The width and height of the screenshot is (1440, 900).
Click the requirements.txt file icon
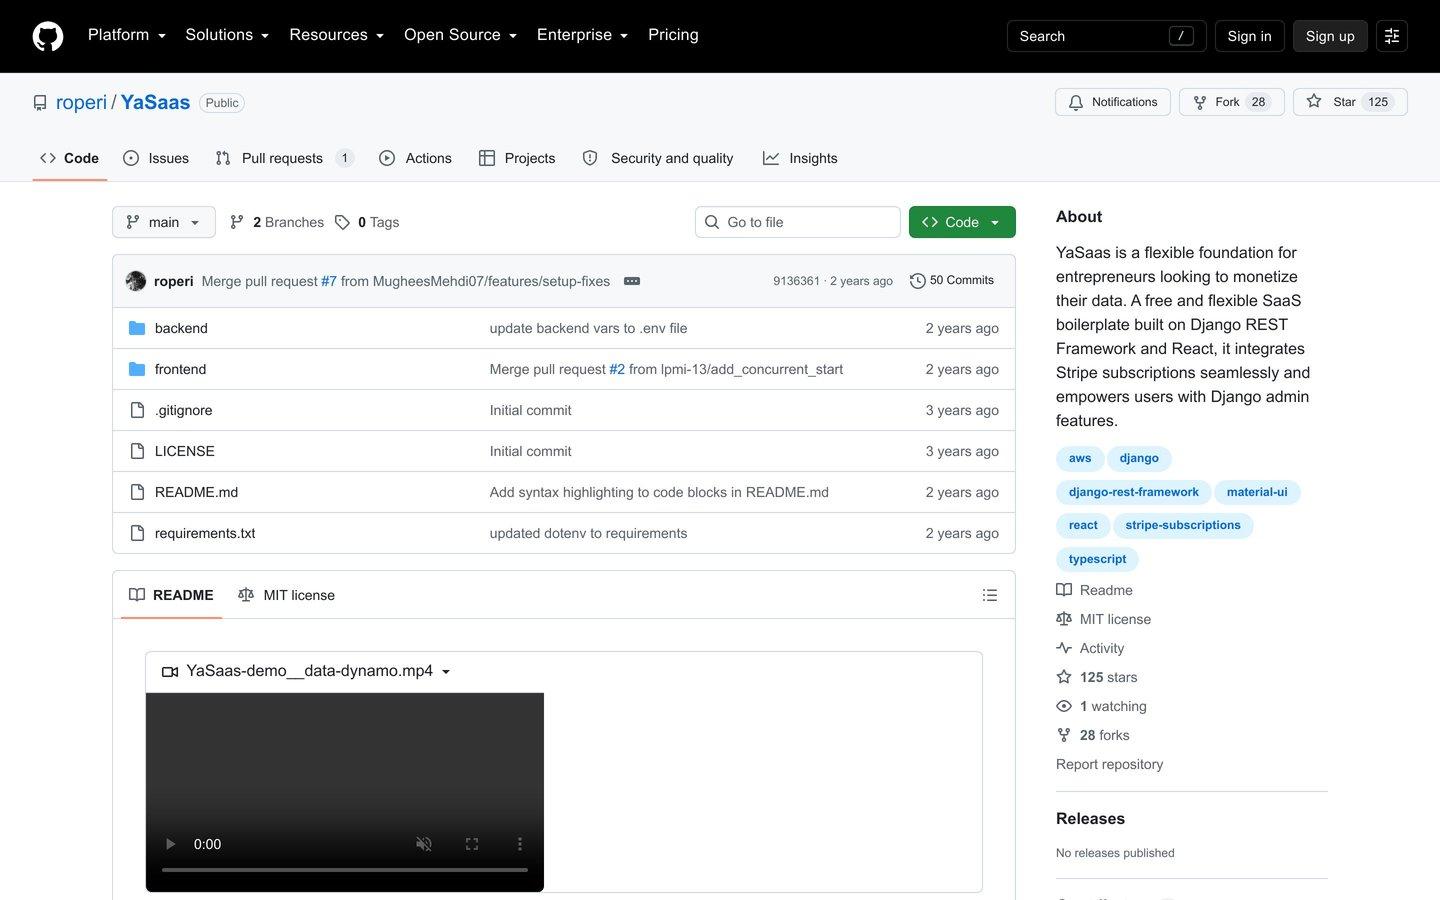(x=137, y=533)
